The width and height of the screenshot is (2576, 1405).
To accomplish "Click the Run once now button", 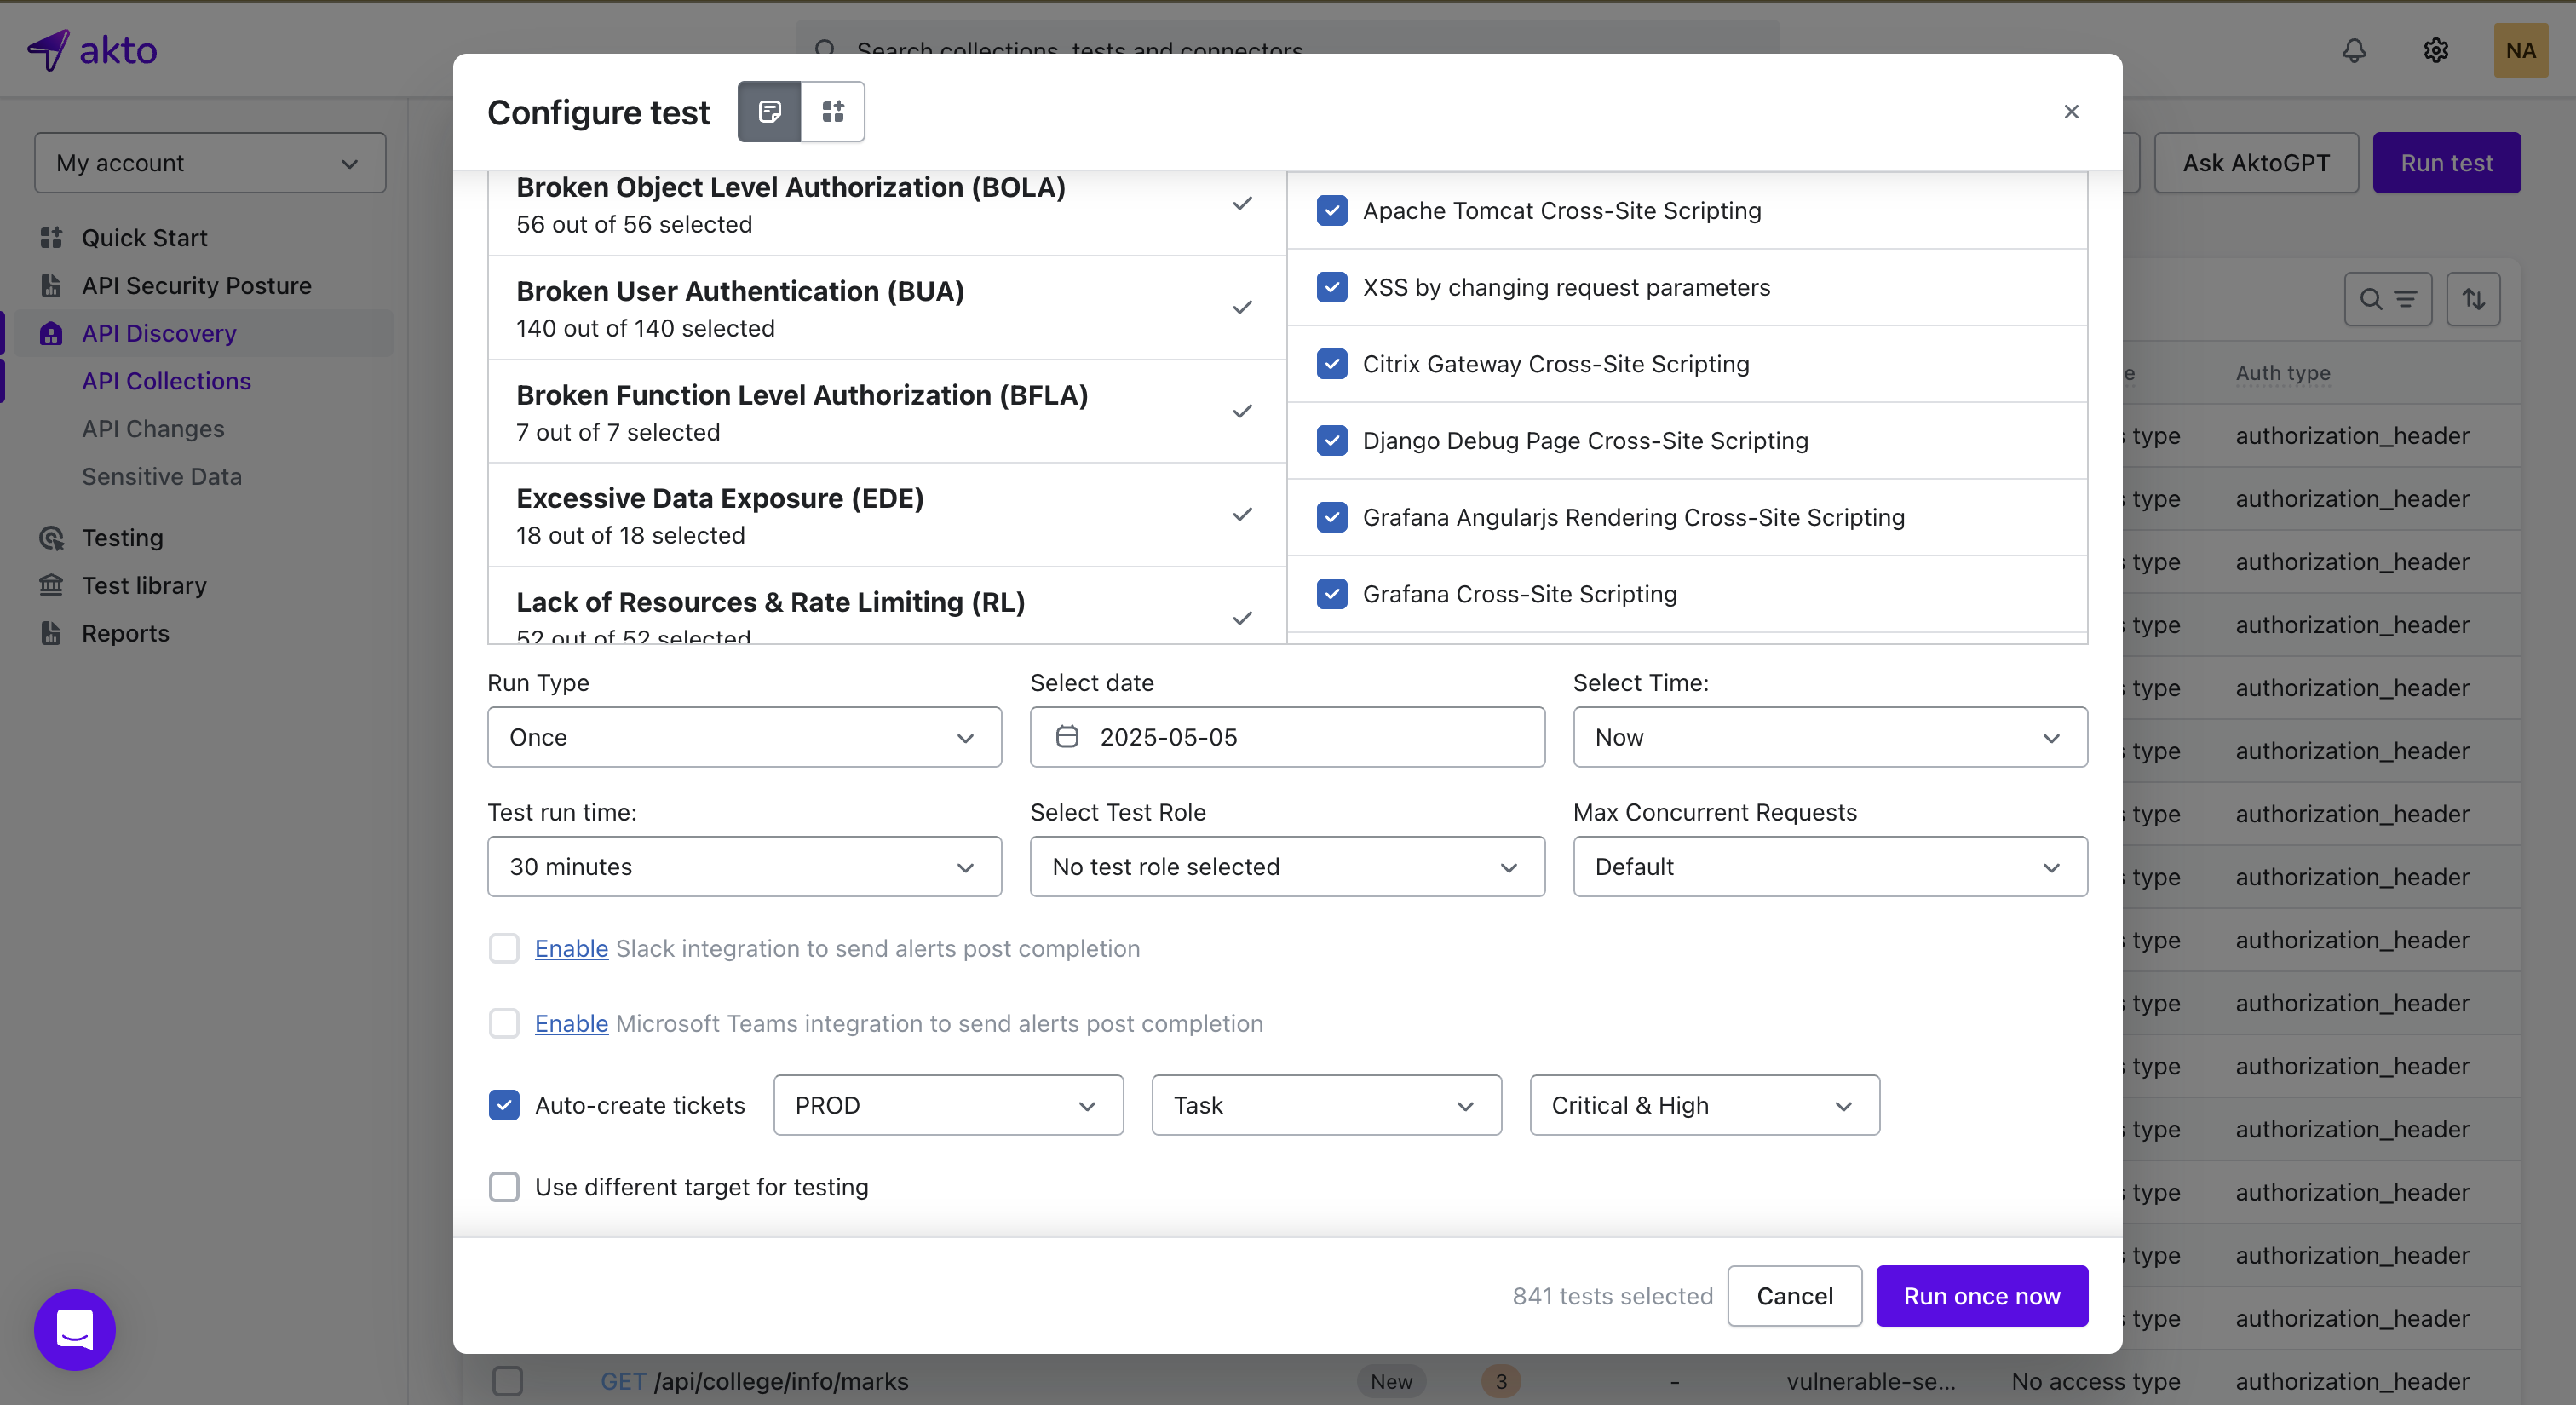I will coord(1981,1296).
